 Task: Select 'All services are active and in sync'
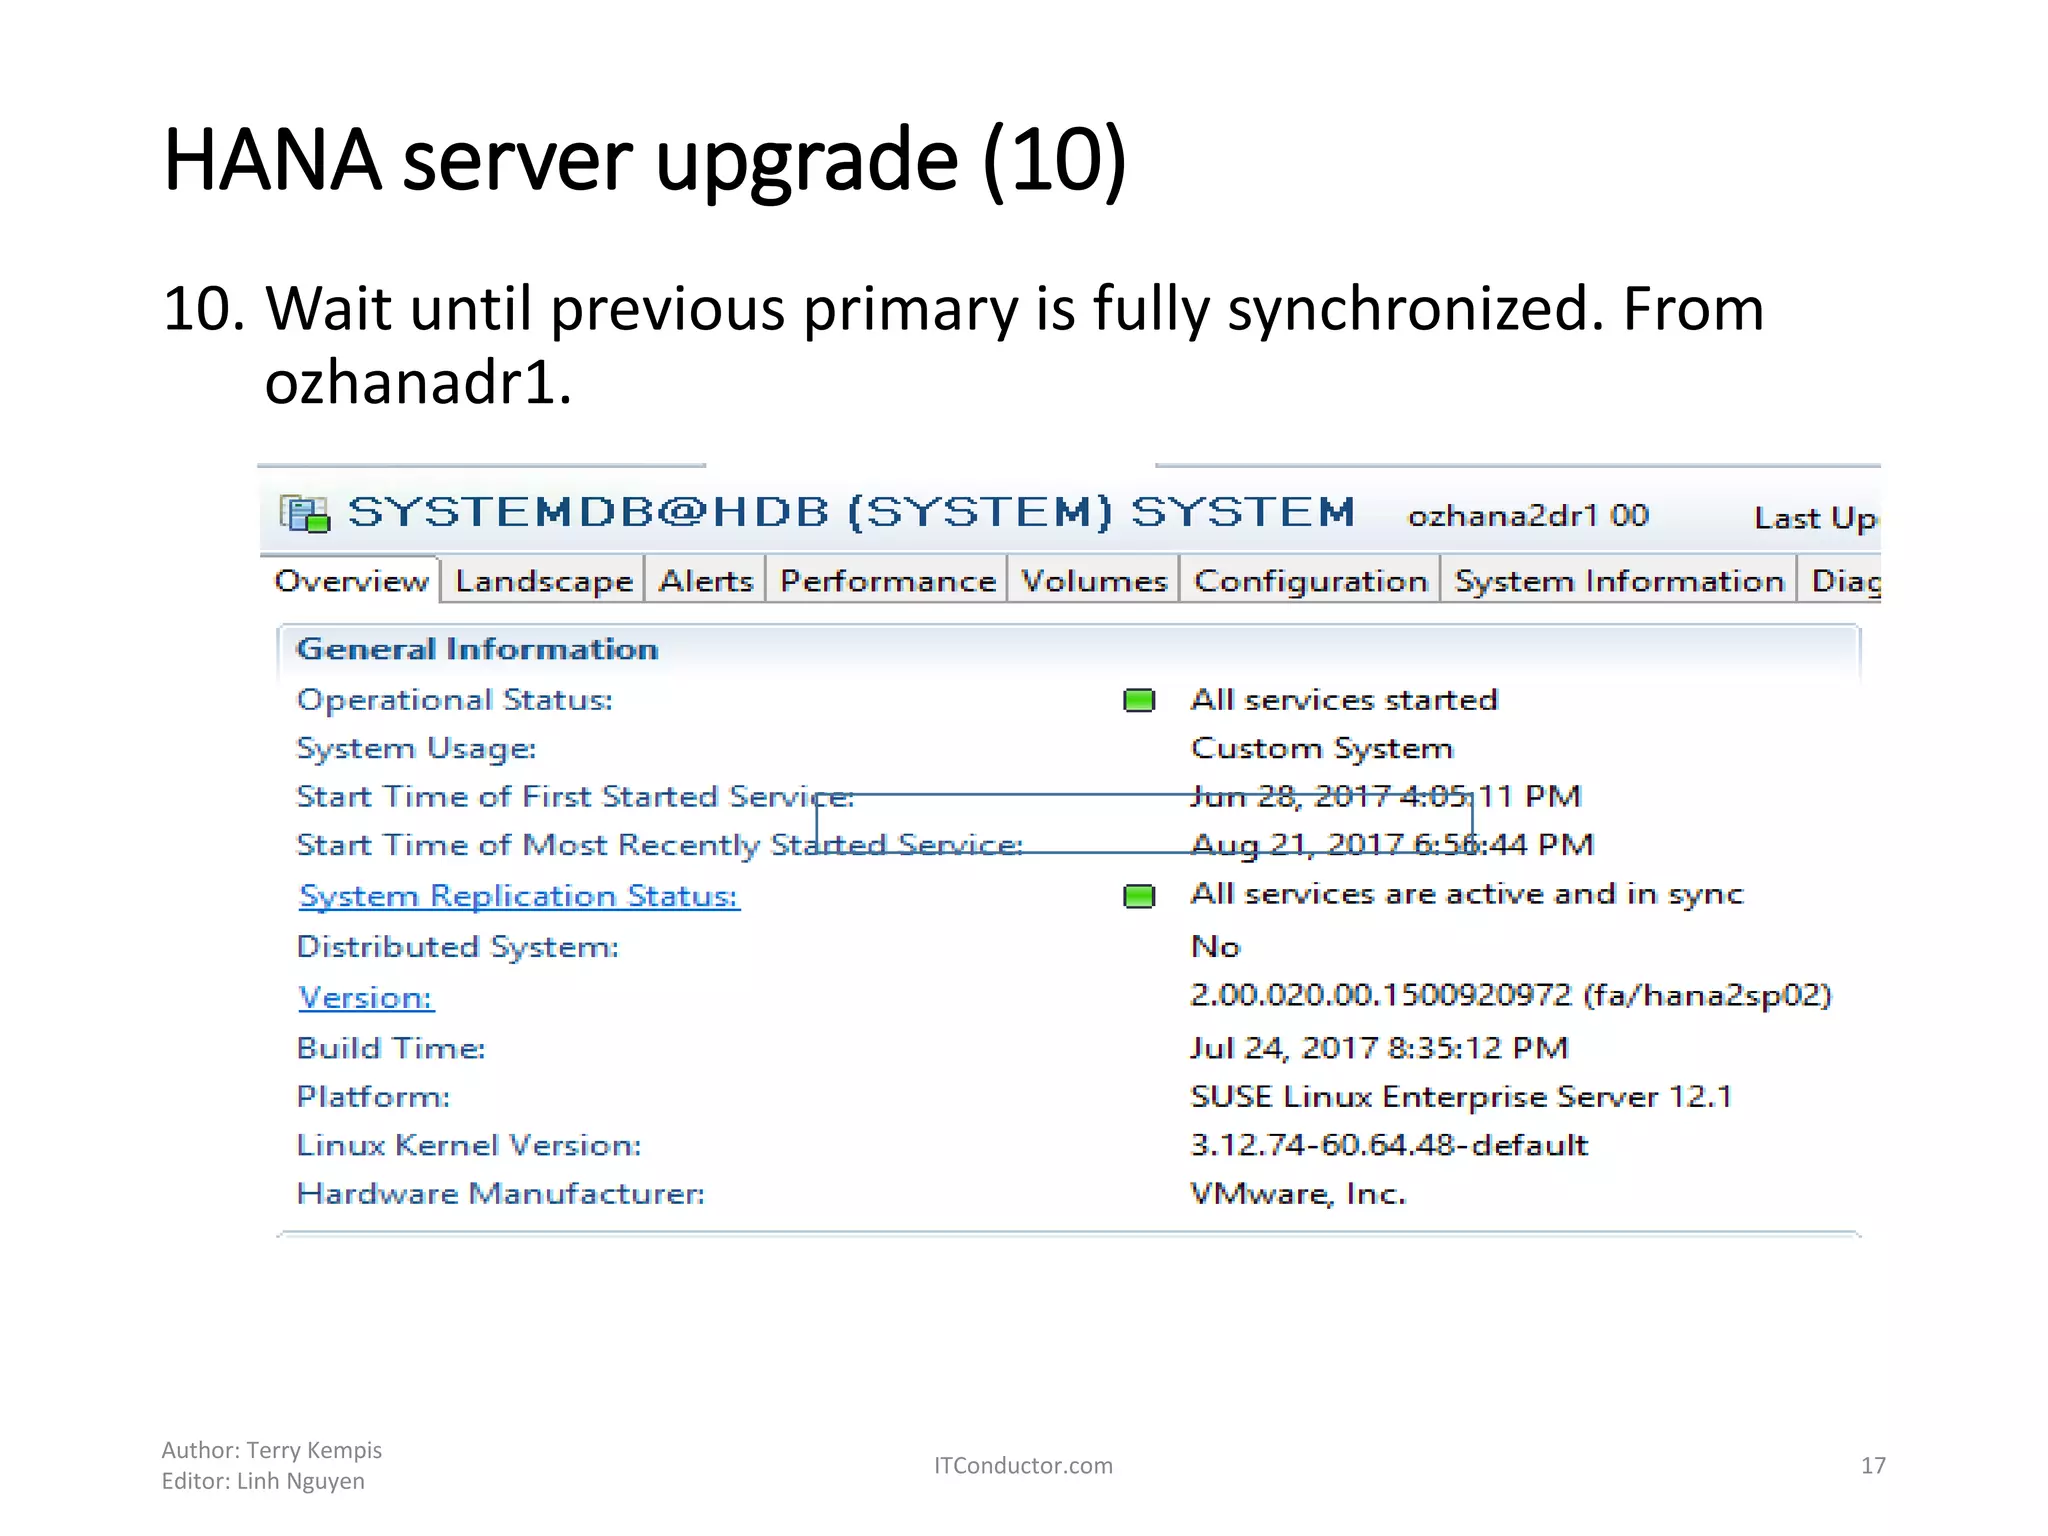1467,894
